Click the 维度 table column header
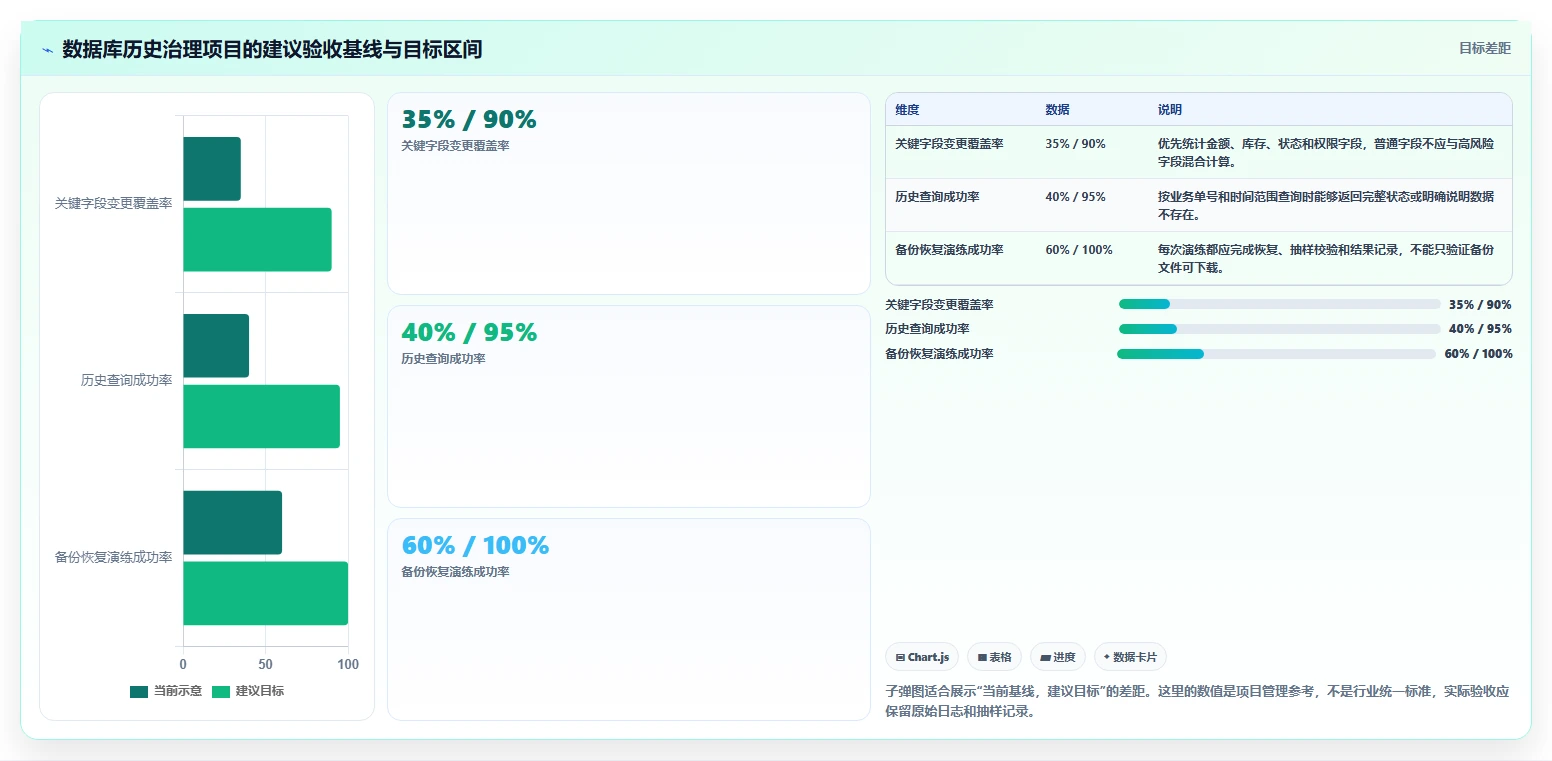1552x761 pixels. (x=907, y=110)
